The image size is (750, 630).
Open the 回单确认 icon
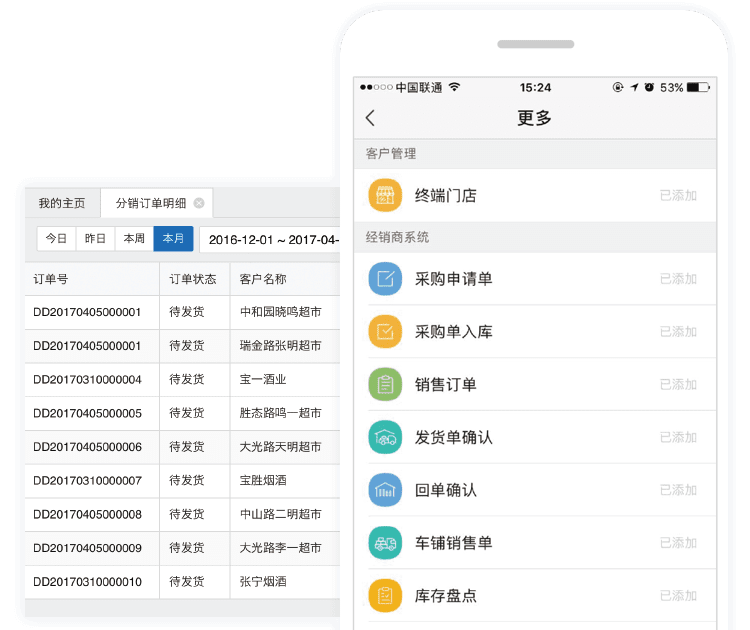pos(385,491)
